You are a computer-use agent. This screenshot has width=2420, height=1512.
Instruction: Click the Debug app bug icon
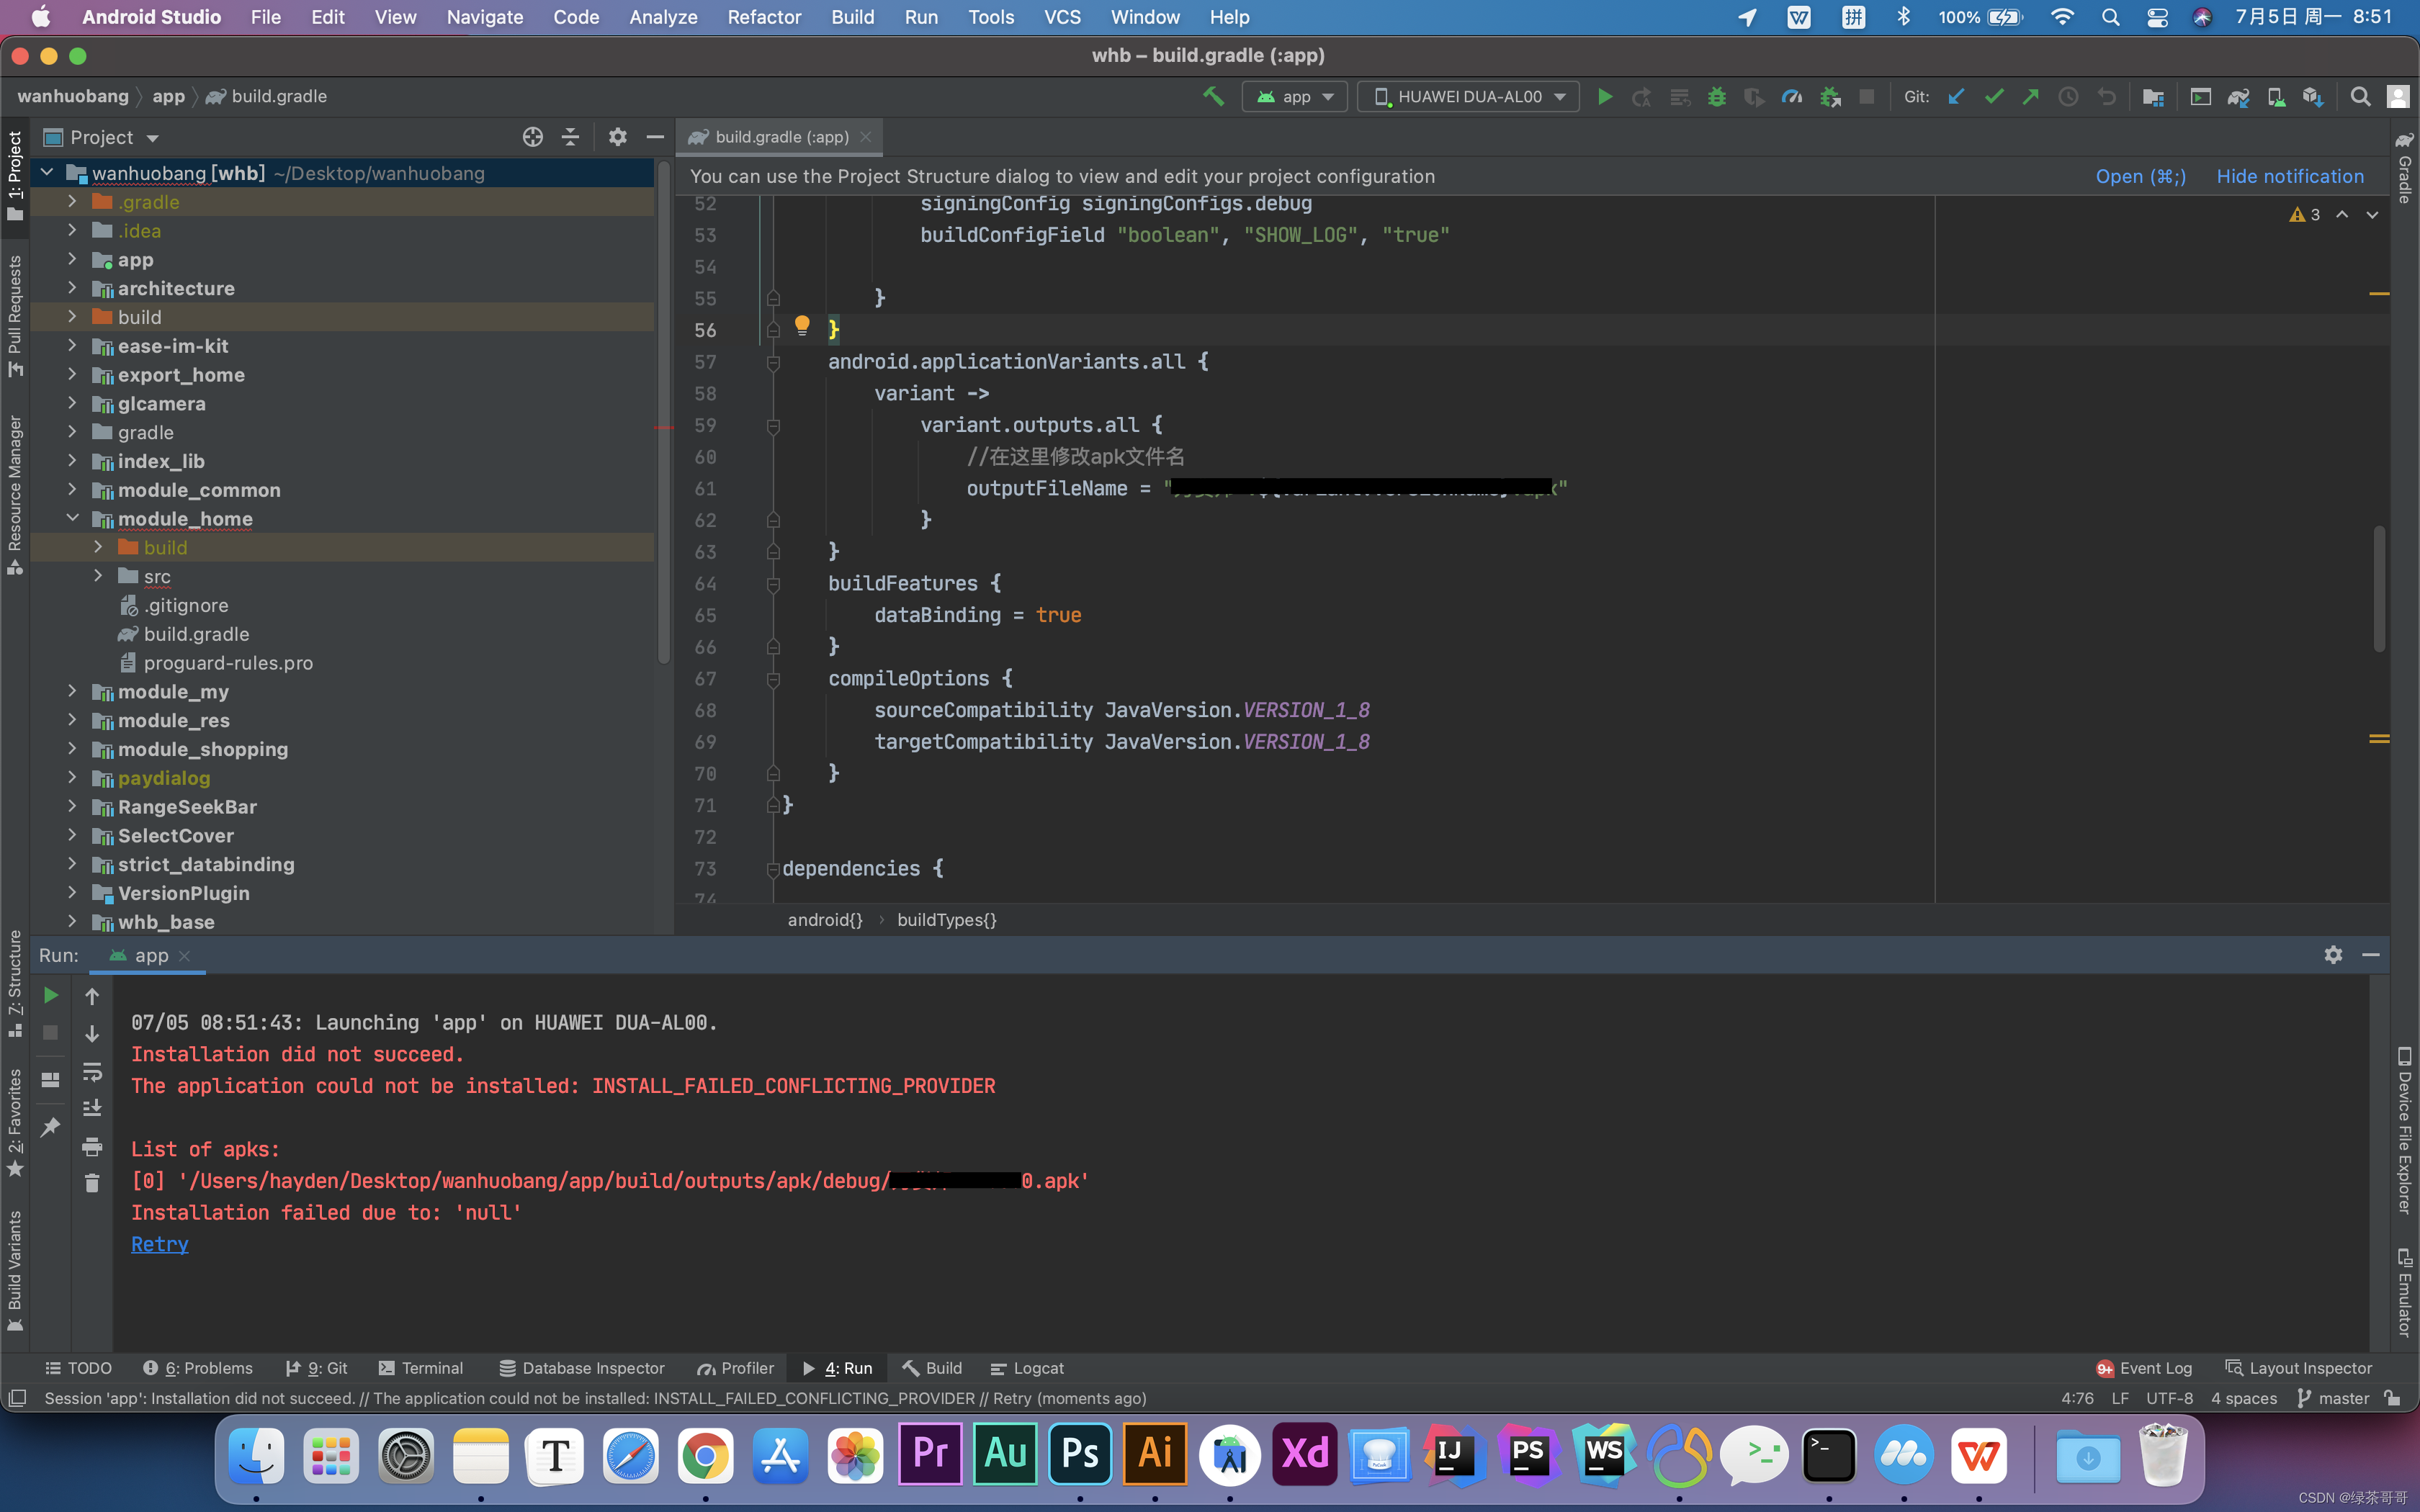click(x=1716, y=97)
